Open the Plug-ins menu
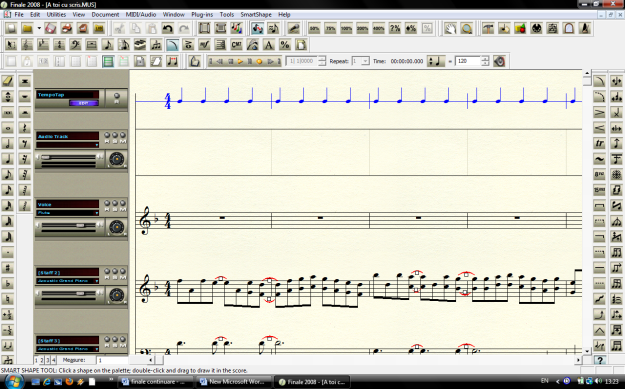 coord(202,14)
